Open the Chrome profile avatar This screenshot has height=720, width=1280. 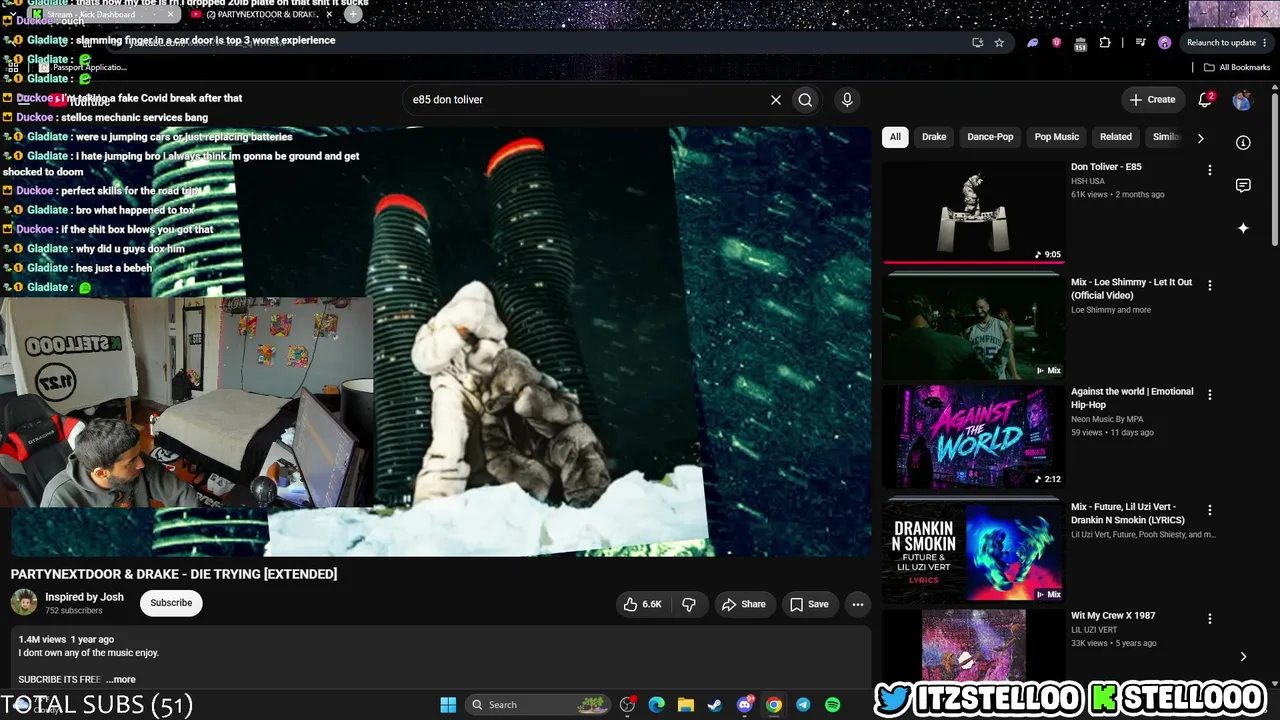(x=1164, y=43)
